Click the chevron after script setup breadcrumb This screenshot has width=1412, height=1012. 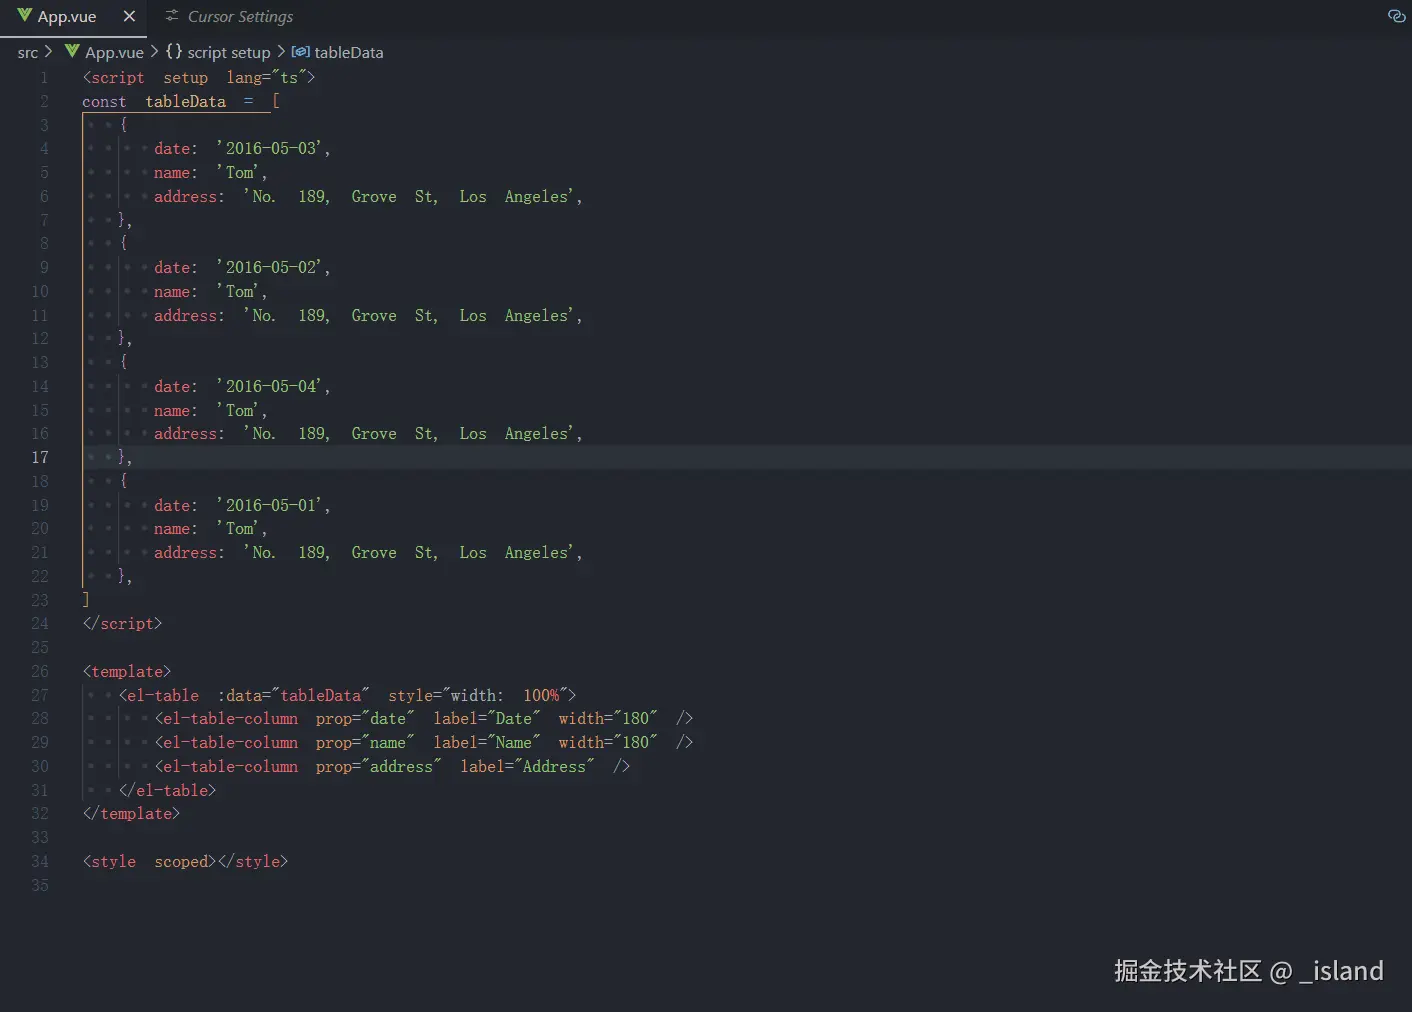[x=281, y=51]
